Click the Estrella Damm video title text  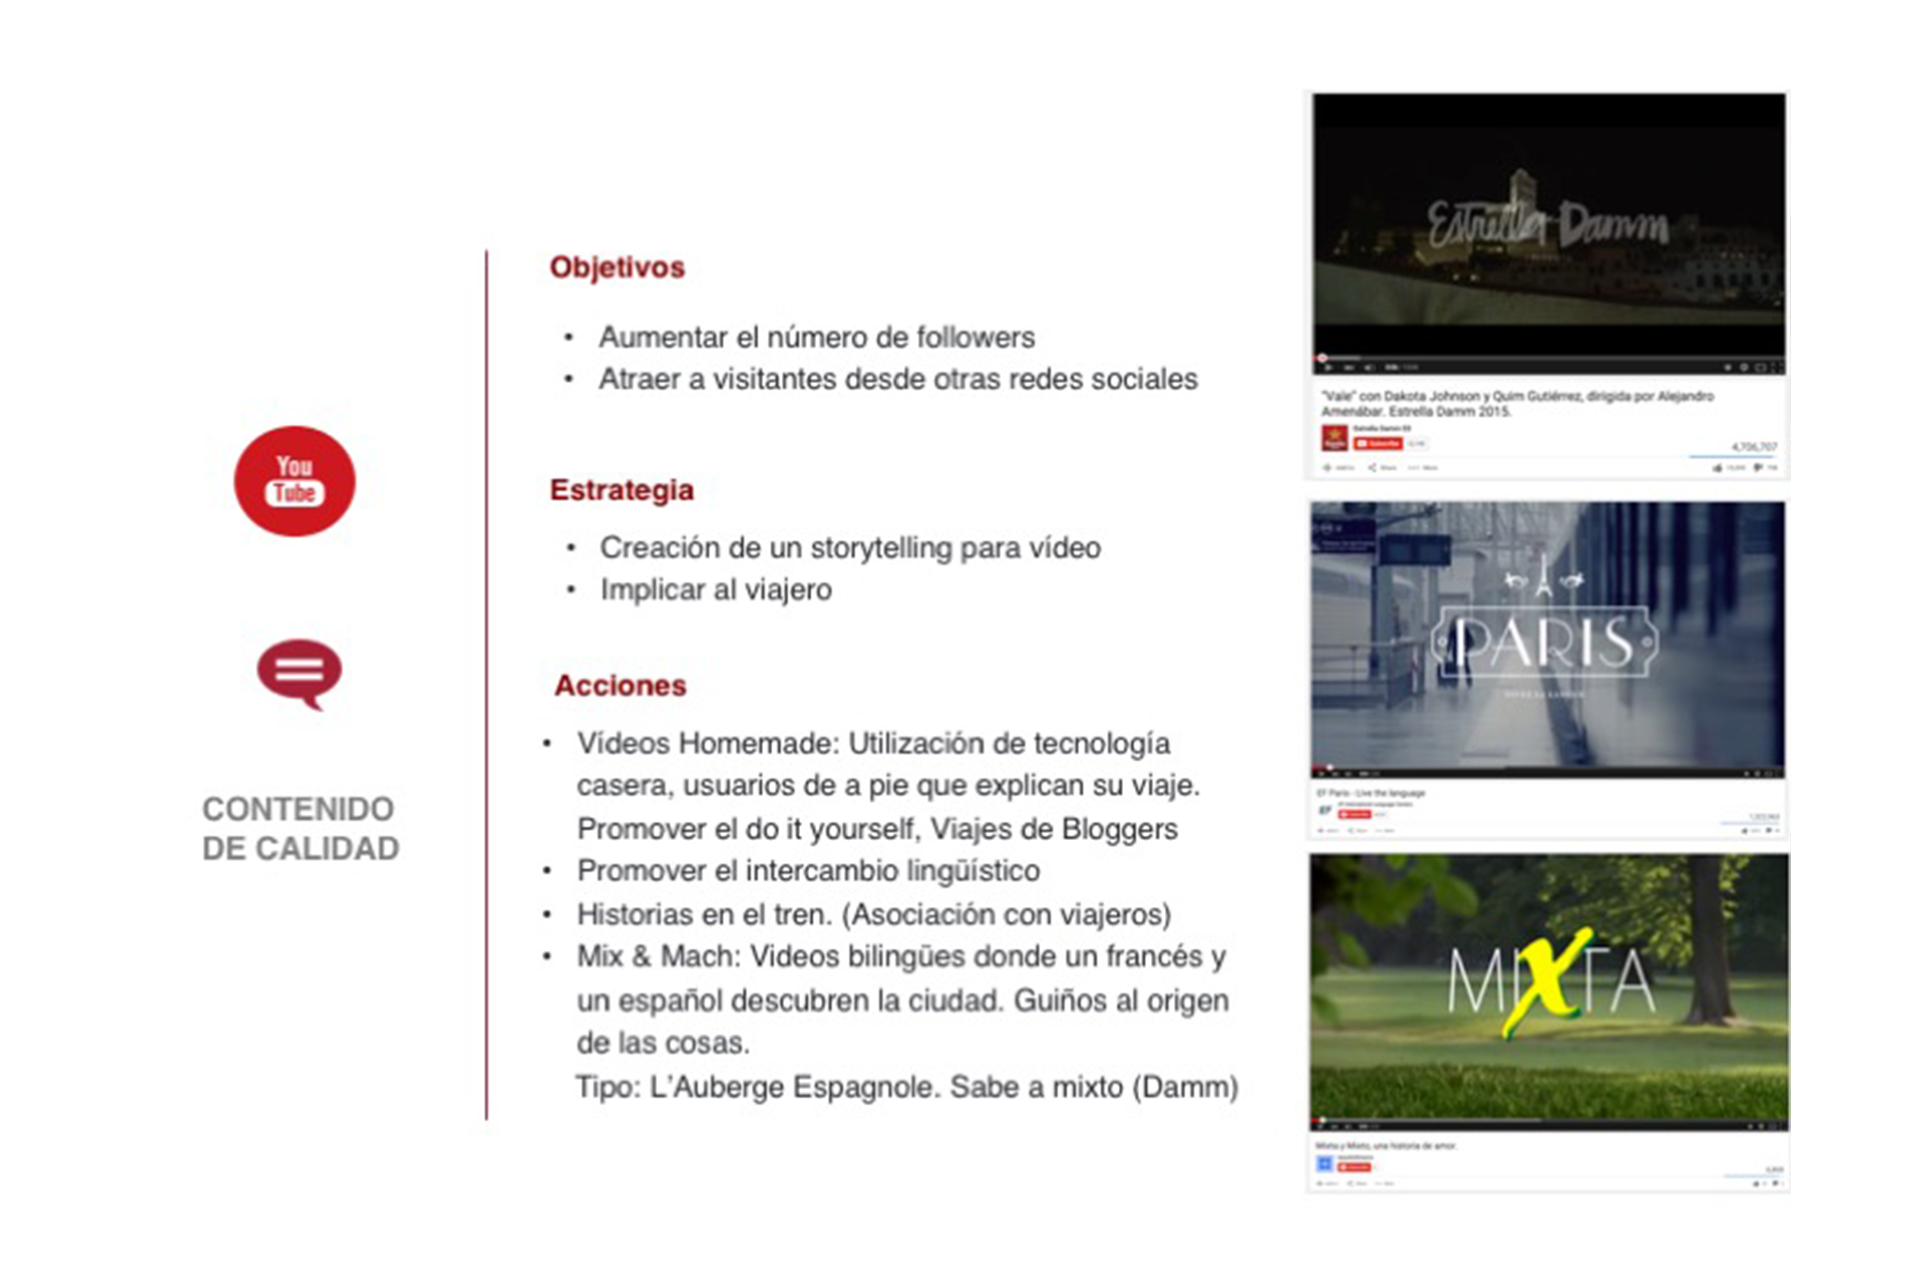coord(1517,403)
